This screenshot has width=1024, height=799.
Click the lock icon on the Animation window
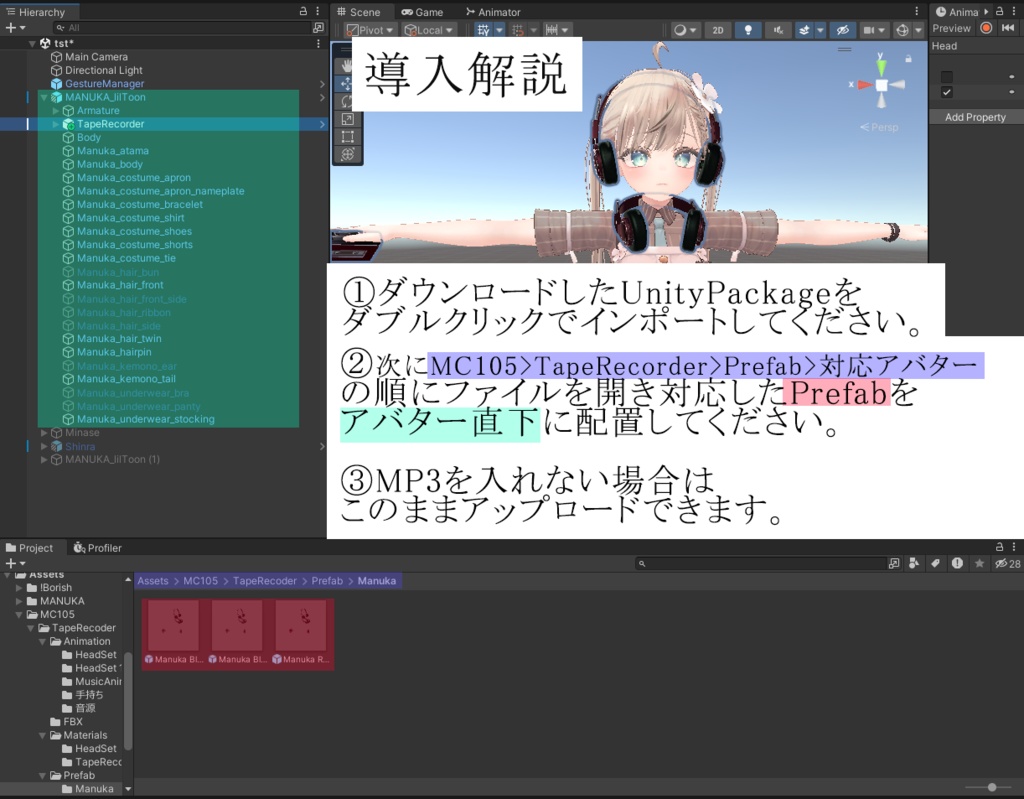pos(999,12)
